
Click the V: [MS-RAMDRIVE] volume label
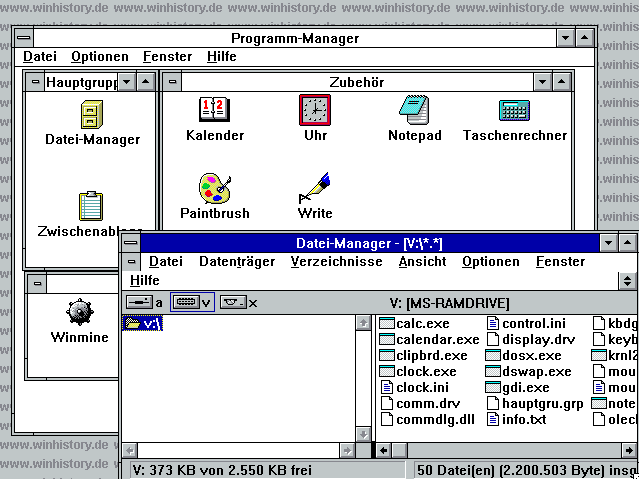pos(450,303)
